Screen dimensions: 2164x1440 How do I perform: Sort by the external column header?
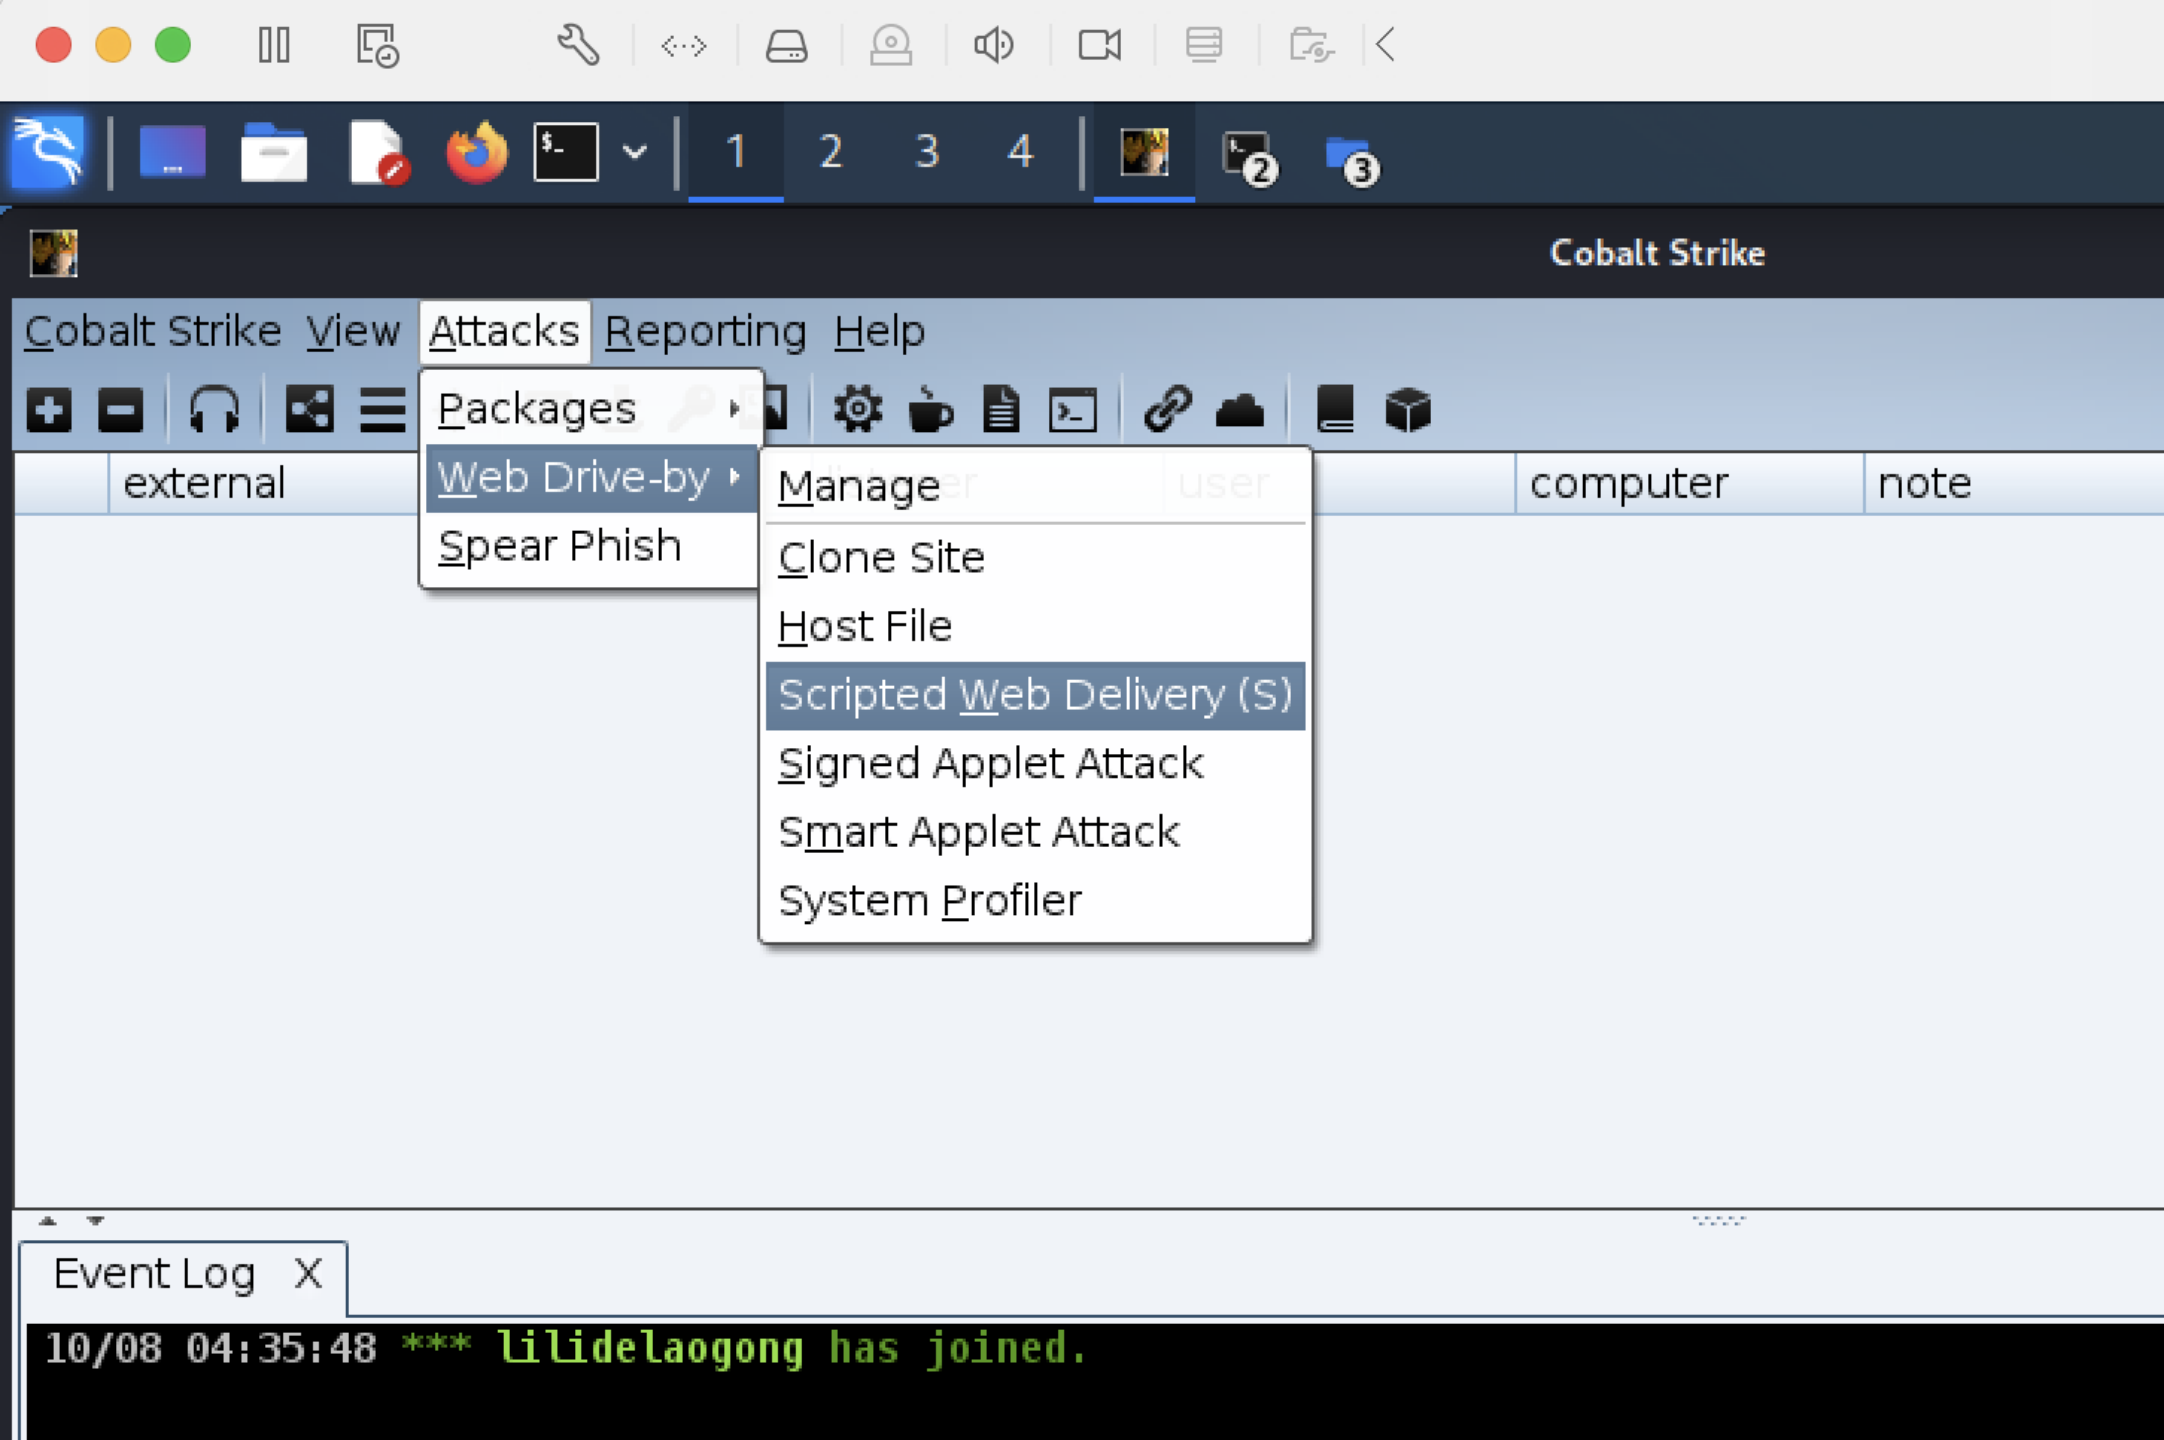tap(264, 484)
